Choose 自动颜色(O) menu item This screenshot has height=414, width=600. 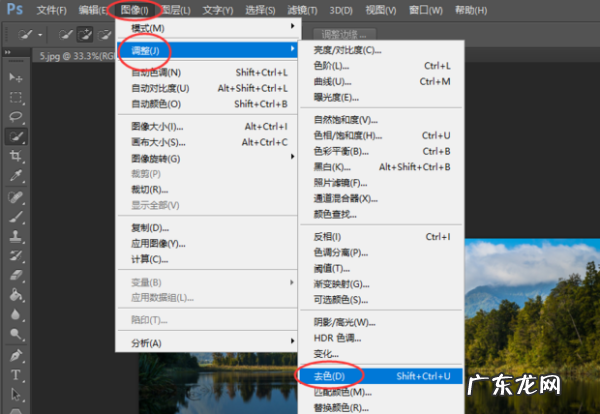point(207,104)
